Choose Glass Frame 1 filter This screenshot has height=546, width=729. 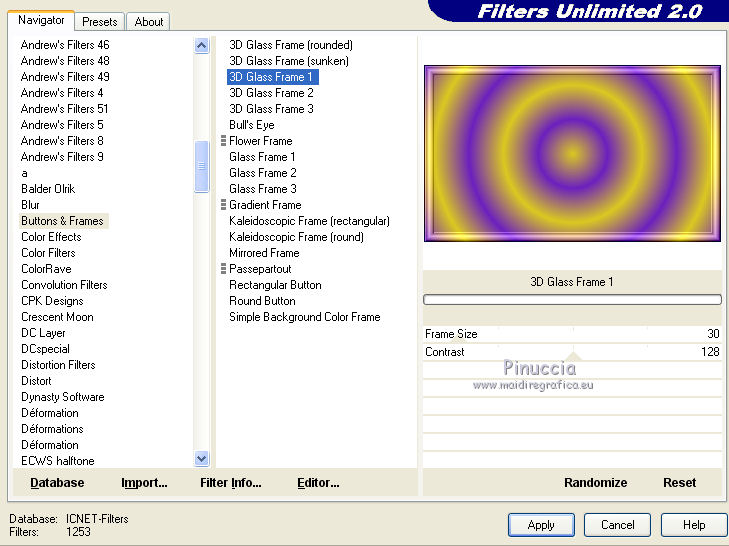pyautogui.click(x=262, y=157)
